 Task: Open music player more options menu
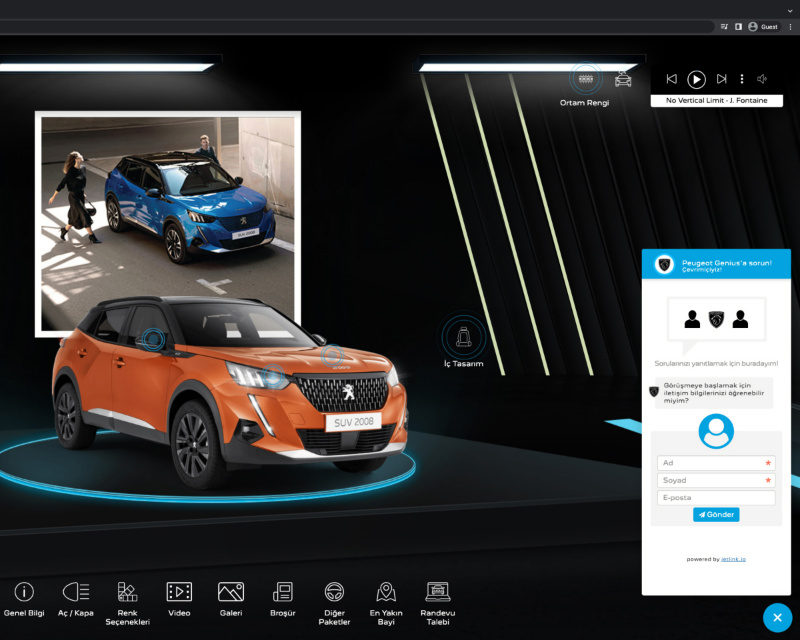pos(742,79)
